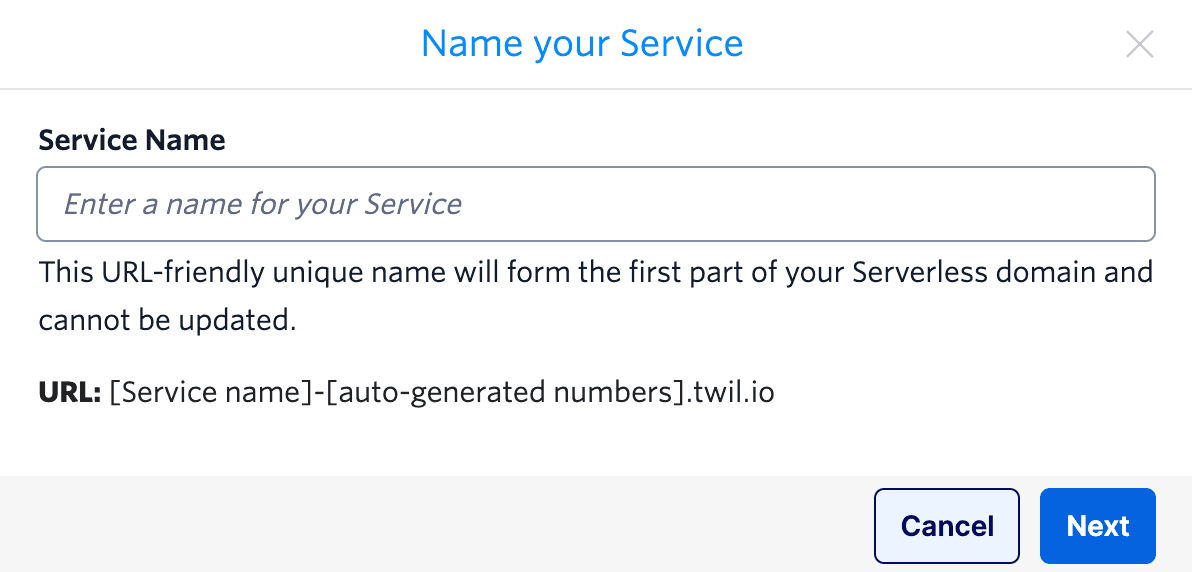Click the bold Service Name label

click(132, 140)
